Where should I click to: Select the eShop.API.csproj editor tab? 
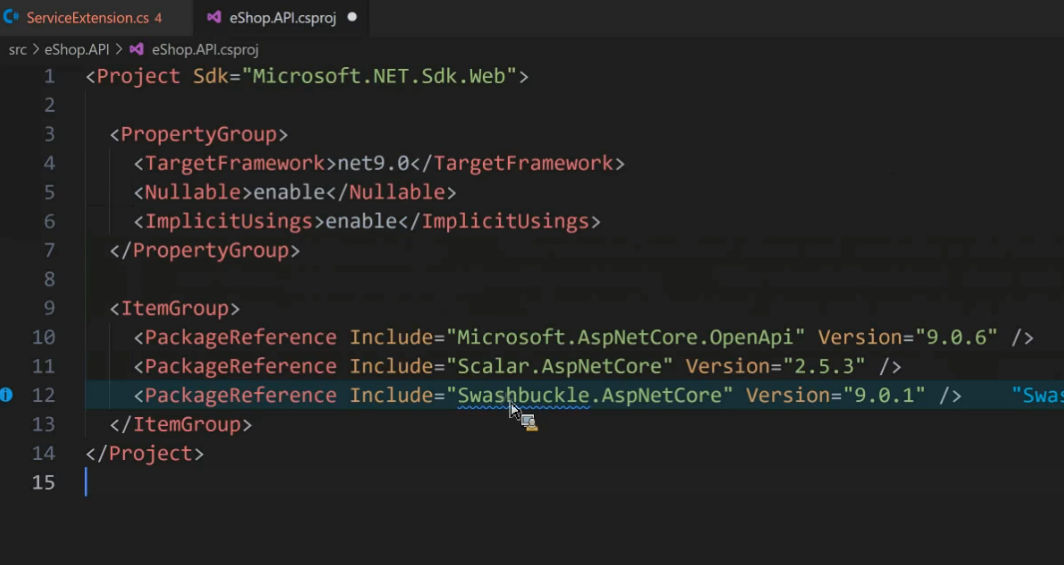[282, 18]
